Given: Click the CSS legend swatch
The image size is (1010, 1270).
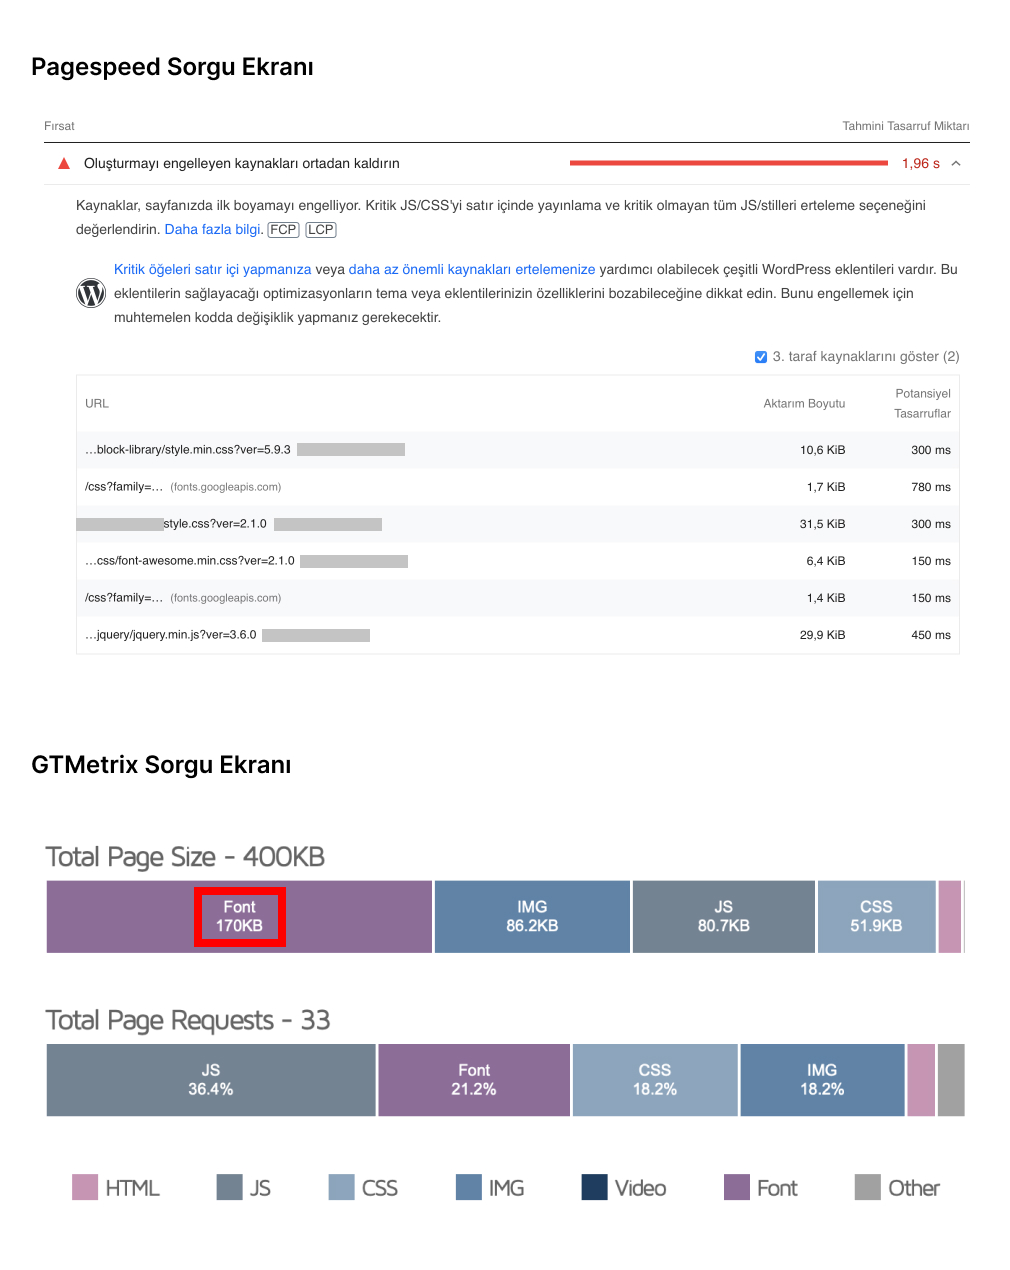Looking at the screenshot, I should [x=342, y=1187].
